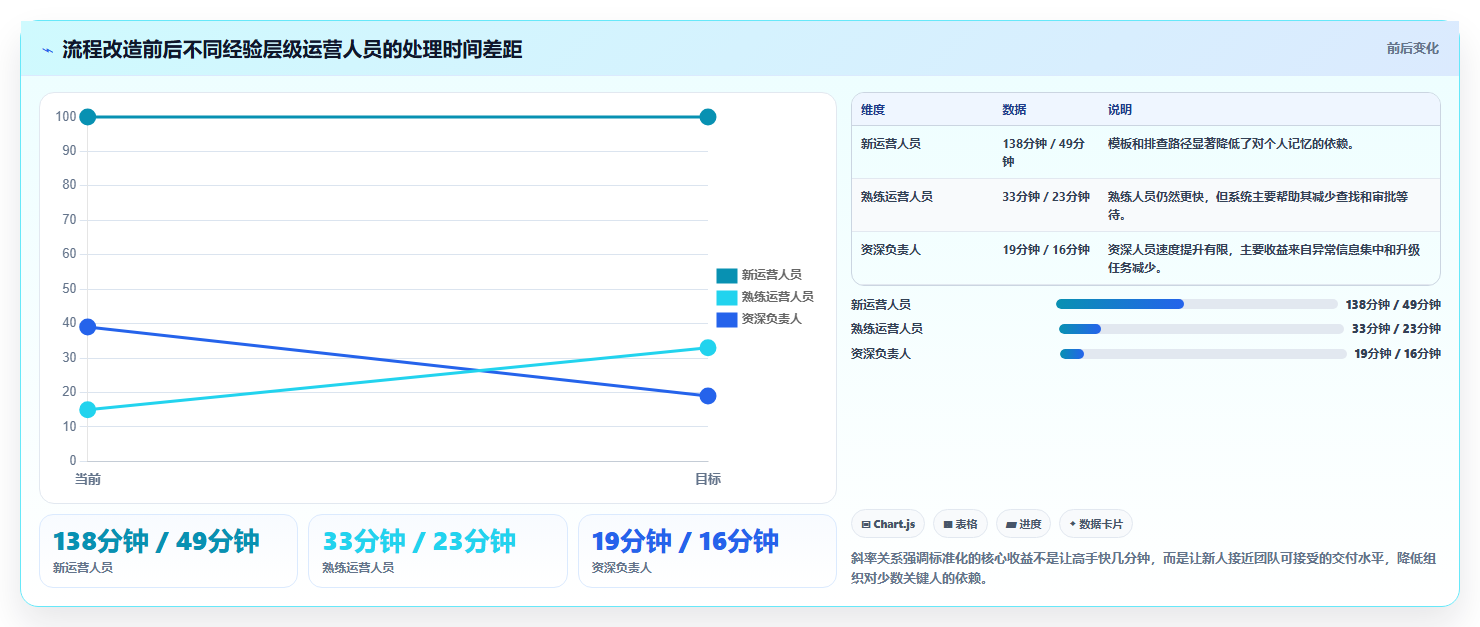Click the 新运营人员 data point at 目标
The image size is (1480, 627).
708,117
